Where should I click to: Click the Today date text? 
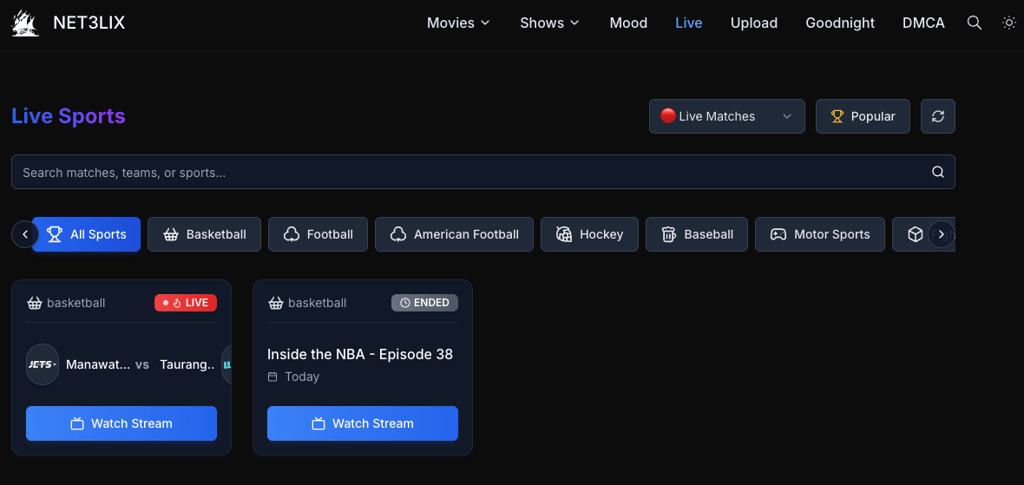point(302,377)
